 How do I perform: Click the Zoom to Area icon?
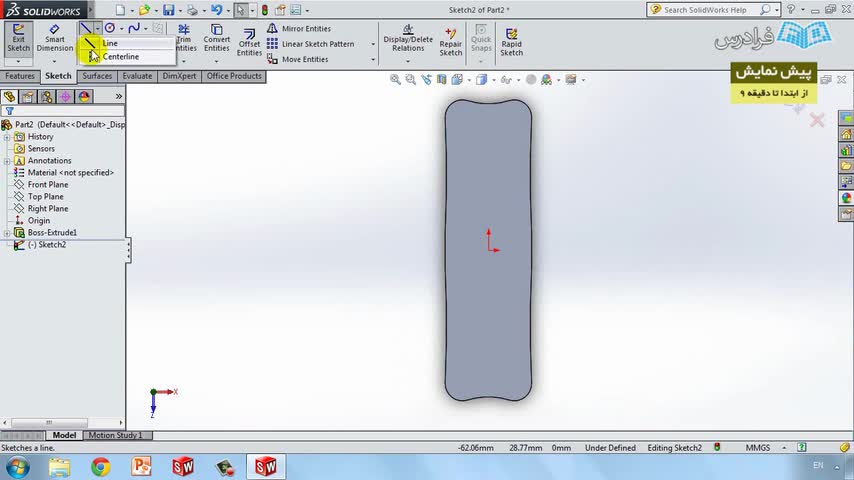tap(411, 80)
